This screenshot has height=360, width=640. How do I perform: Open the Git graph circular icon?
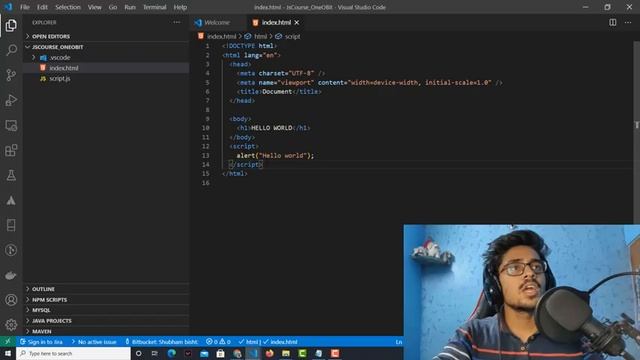coord(11,250)
